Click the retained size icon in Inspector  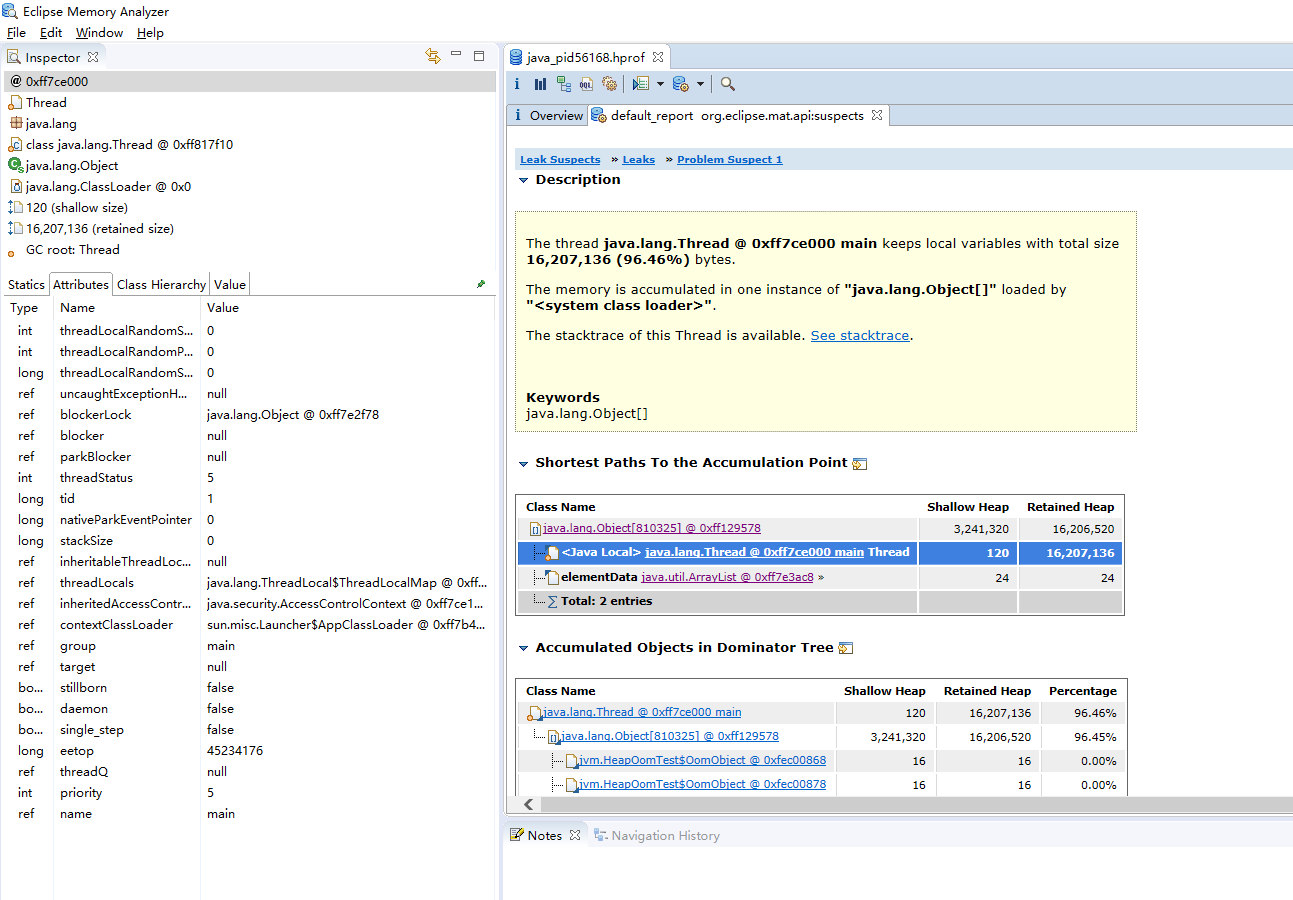click(x=15, y=228)
